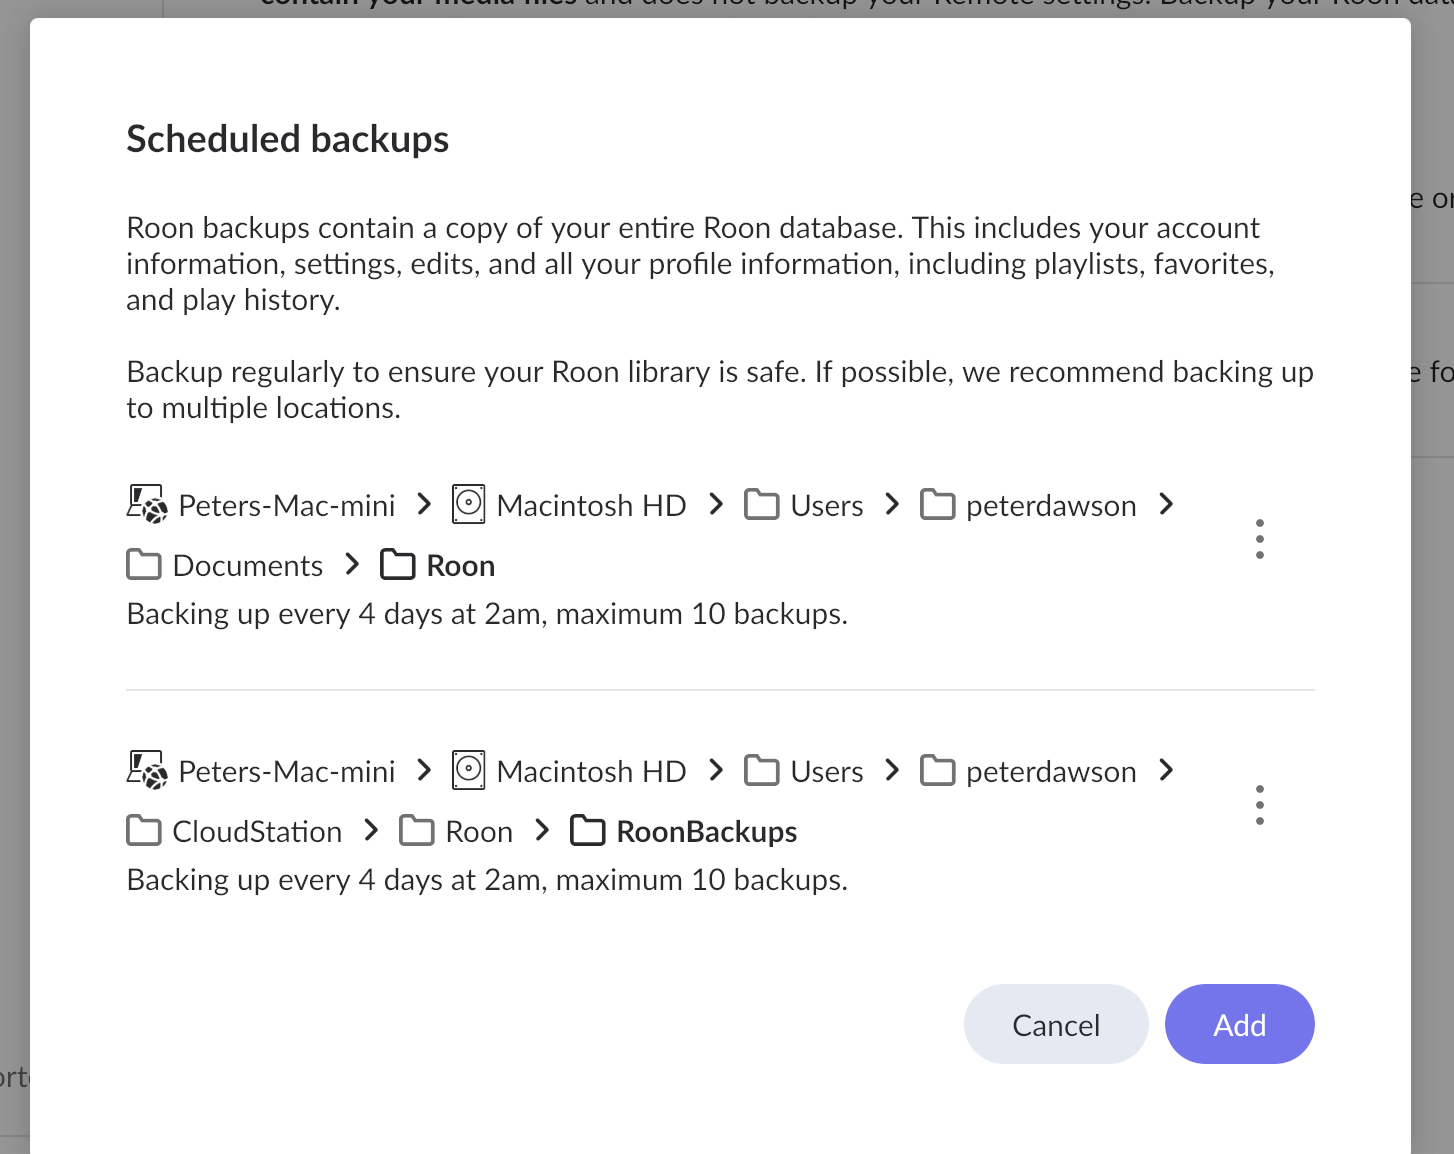Click Roon folder icon after CloudStation
This screenshot has width=1454, height=1154.
(416, 831)
